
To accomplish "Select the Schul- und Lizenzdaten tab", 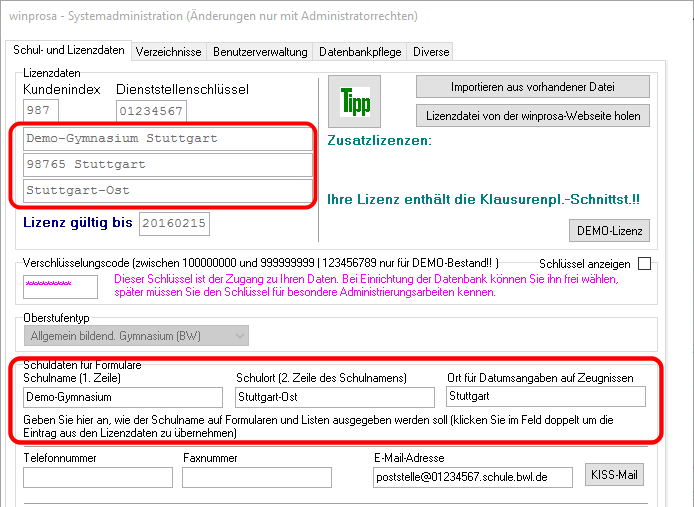I will pyautogui.click(x=69, y=51).
